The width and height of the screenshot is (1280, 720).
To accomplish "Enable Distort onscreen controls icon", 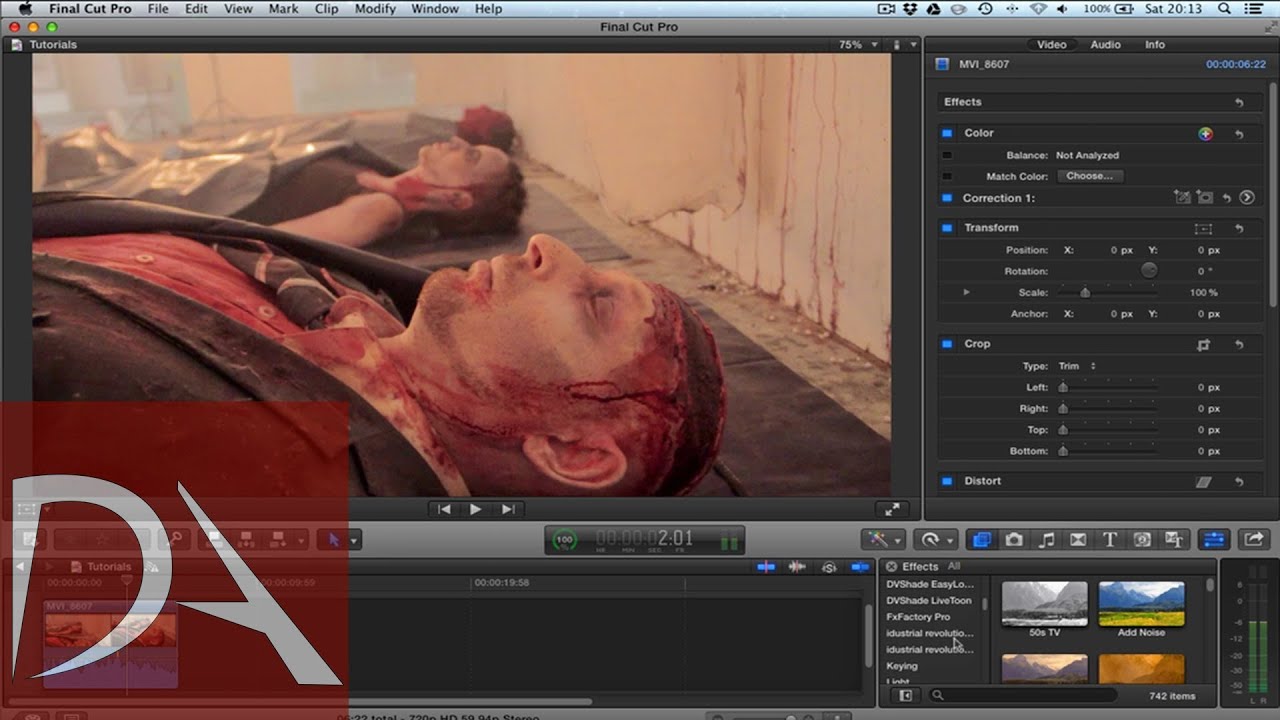I will pyautogui.click(x=1203, y=481).
